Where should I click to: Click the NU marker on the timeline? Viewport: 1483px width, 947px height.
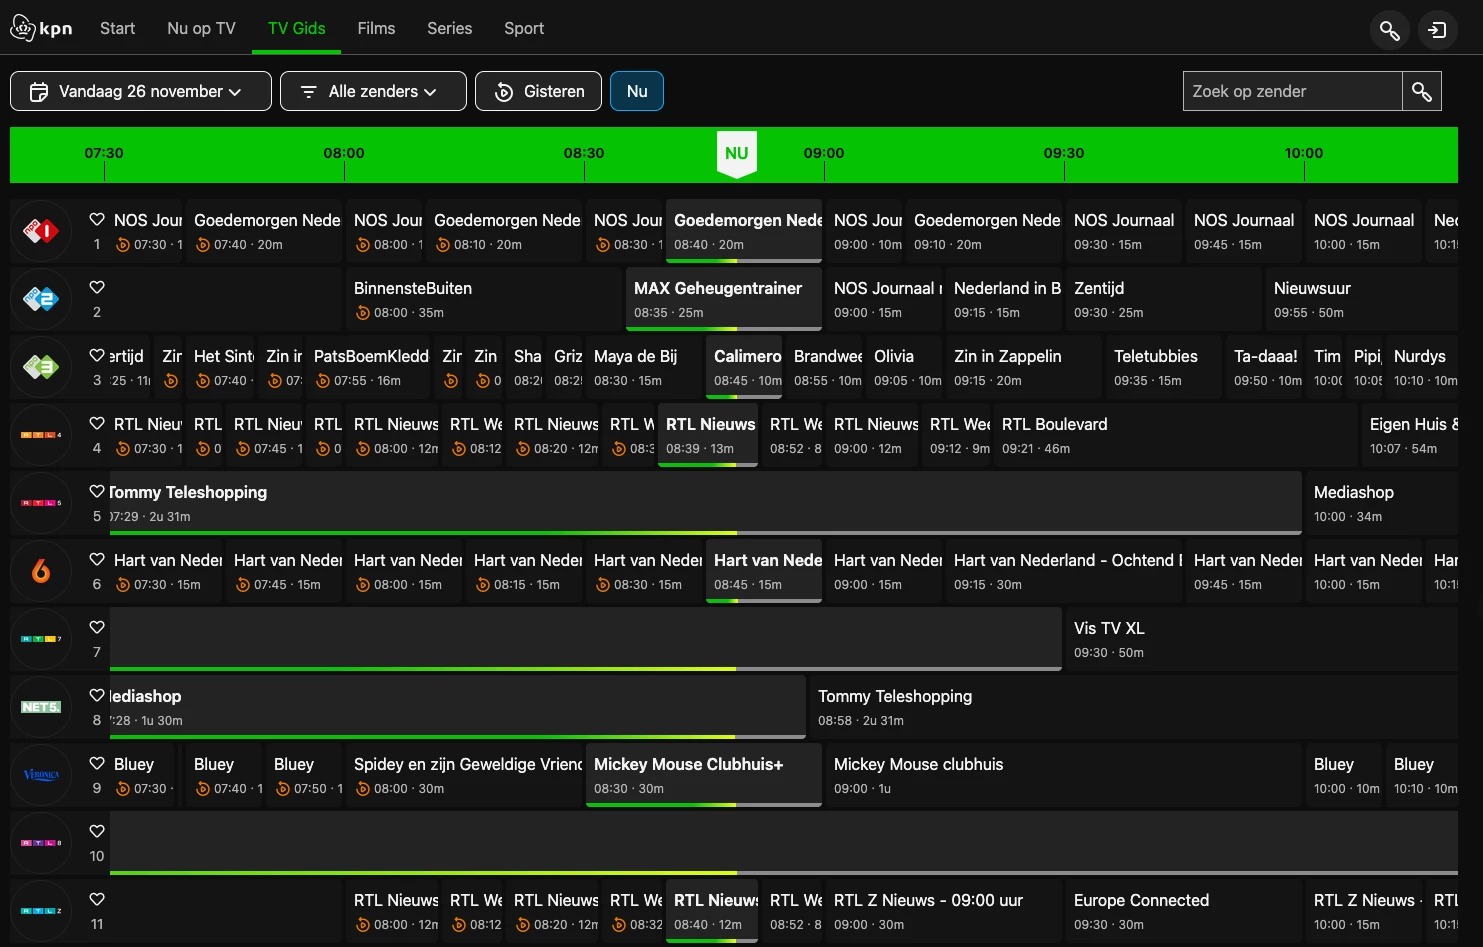click(x=737, y=154)
